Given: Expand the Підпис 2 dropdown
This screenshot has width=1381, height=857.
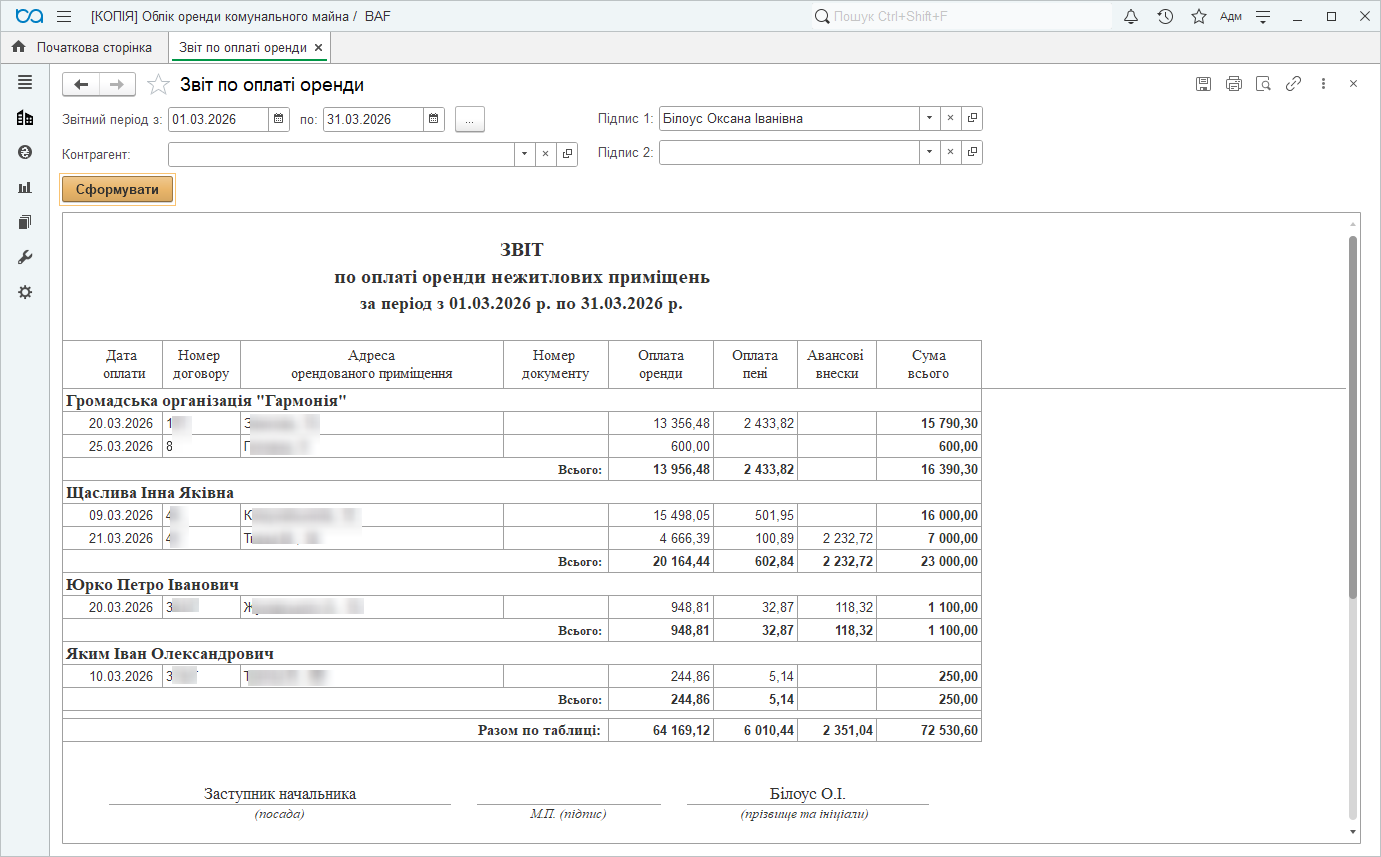Looking at the screenshot, I should [x=929, y=152].
